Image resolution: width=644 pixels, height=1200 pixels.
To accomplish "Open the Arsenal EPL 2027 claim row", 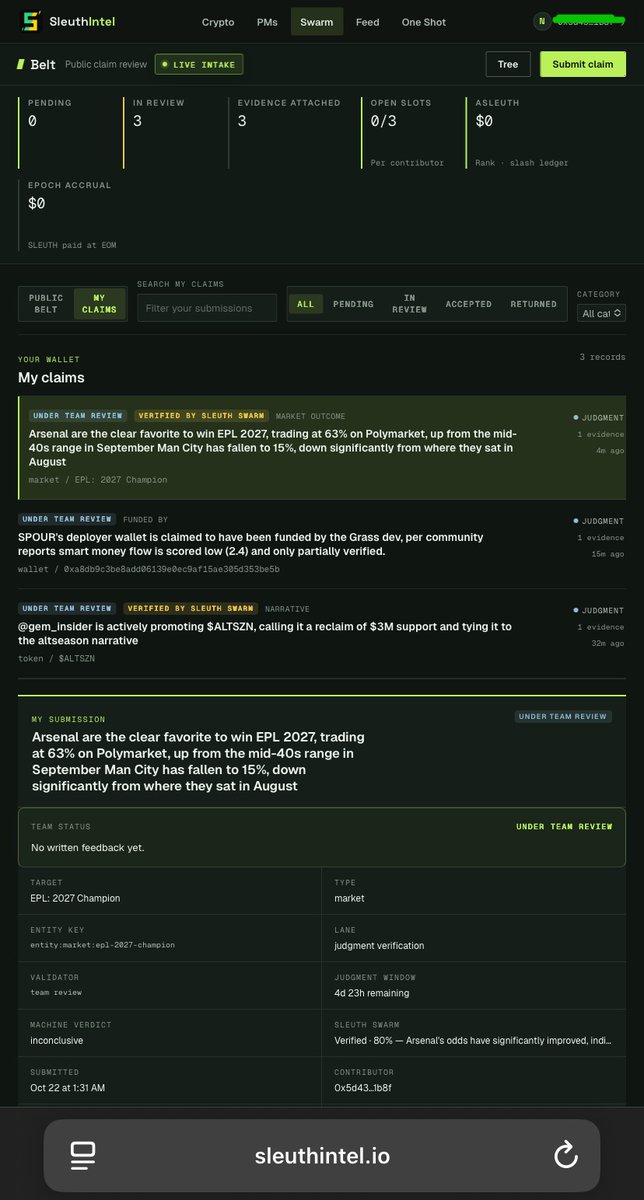I will click(x=322, y=447).
